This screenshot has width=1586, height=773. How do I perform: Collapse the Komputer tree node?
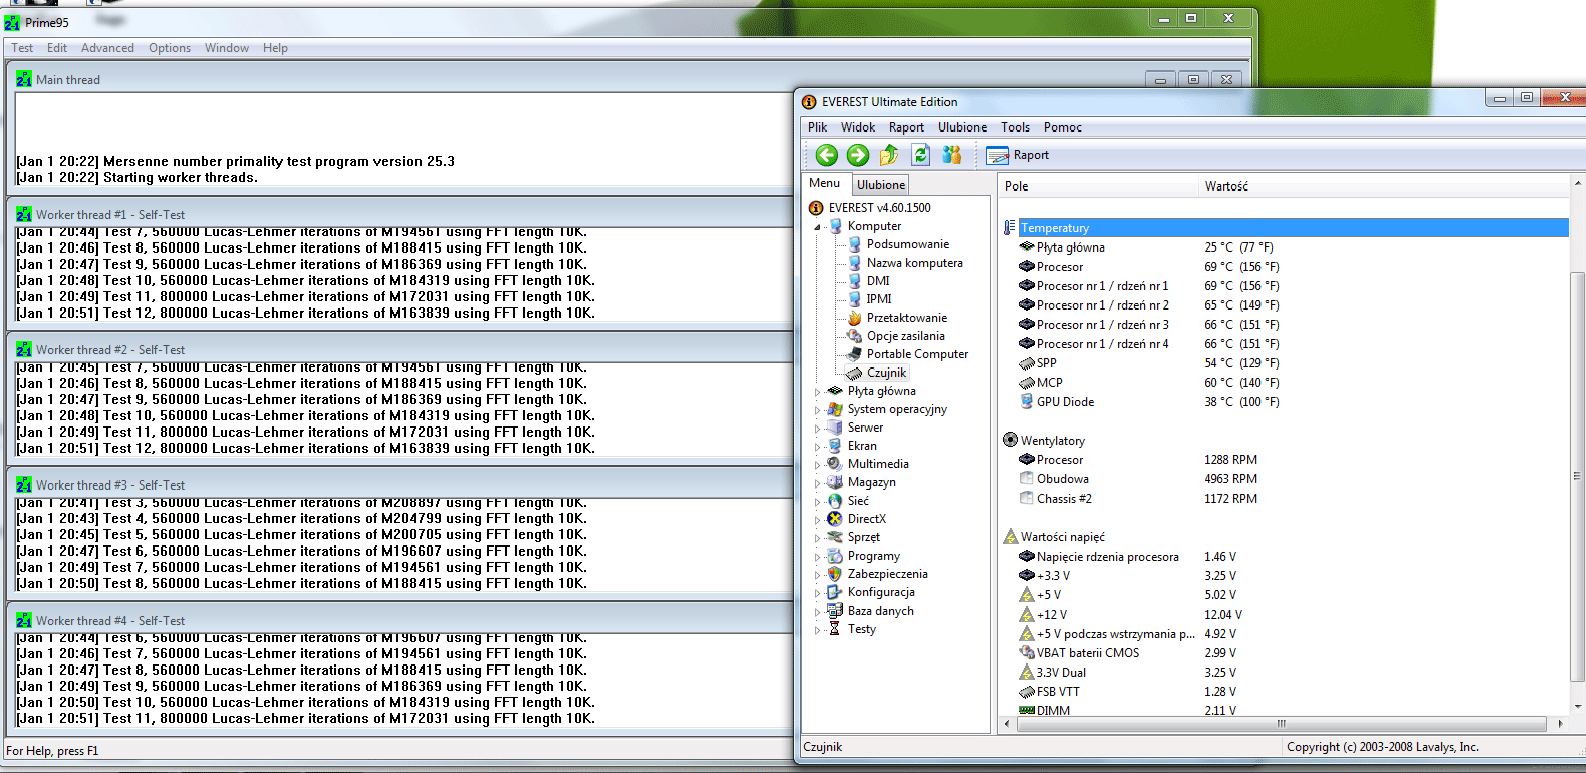click(817, 227)
